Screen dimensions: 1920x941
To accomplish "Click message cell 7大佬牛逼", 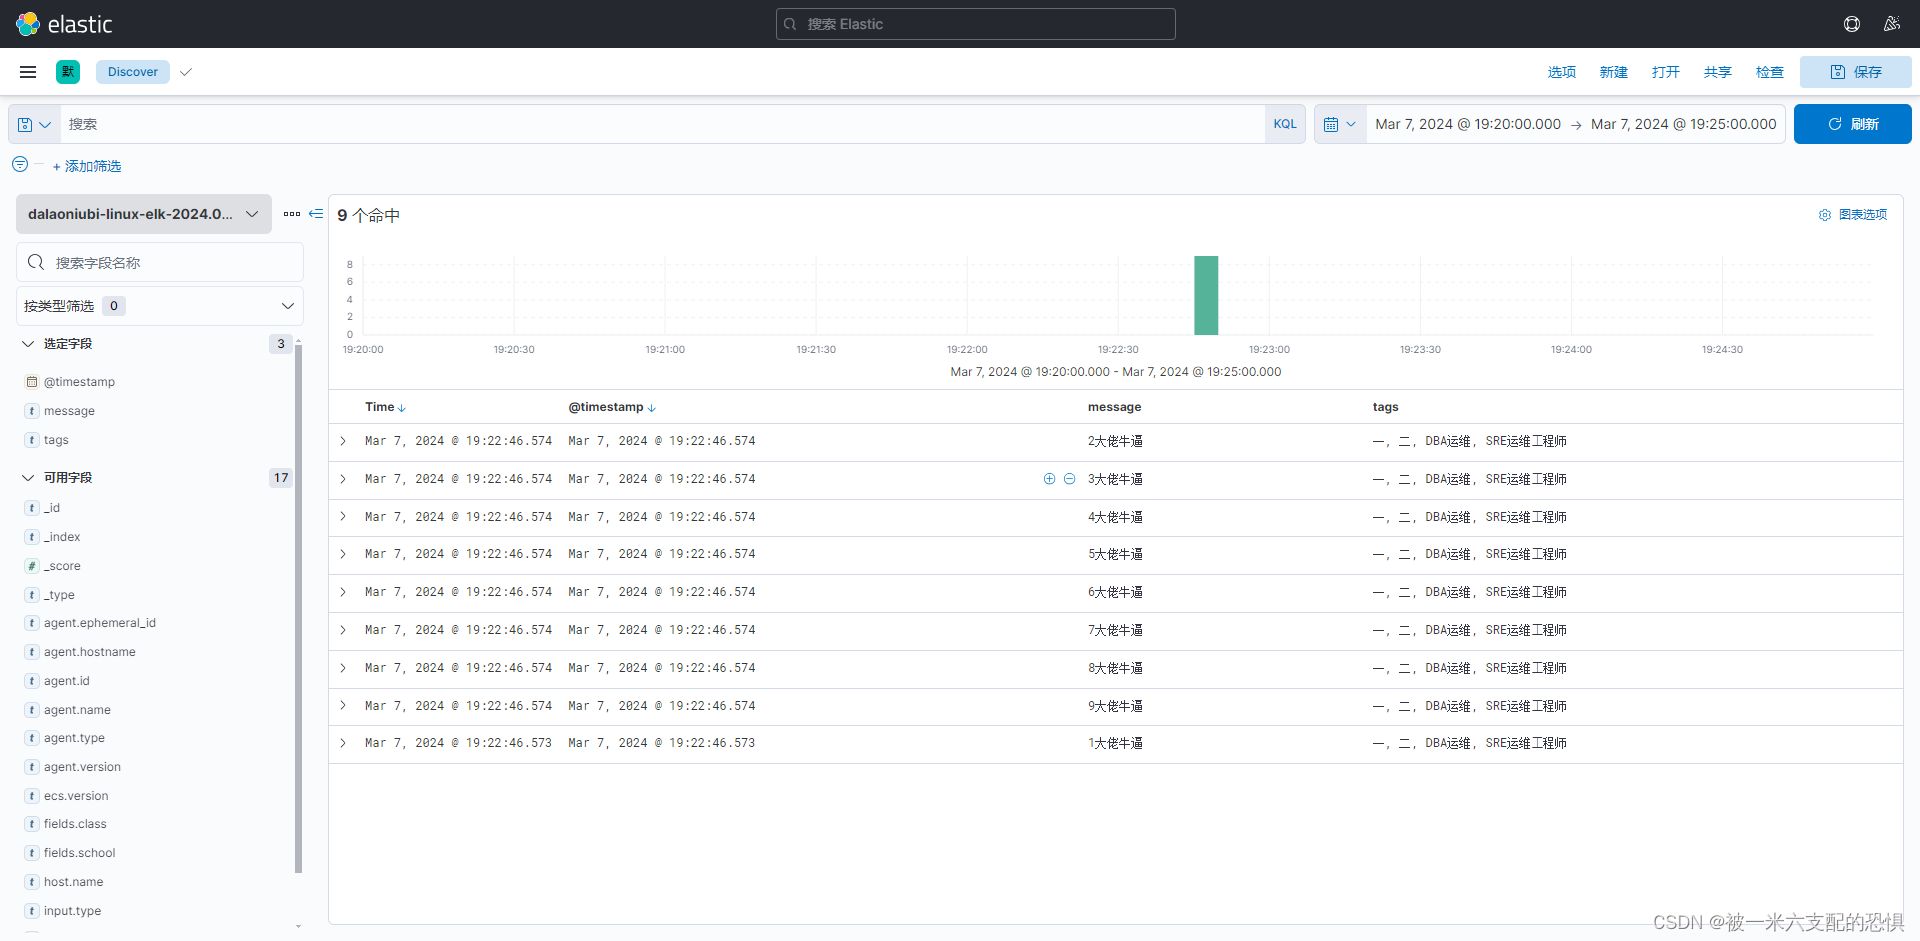I will [1115, 630].
